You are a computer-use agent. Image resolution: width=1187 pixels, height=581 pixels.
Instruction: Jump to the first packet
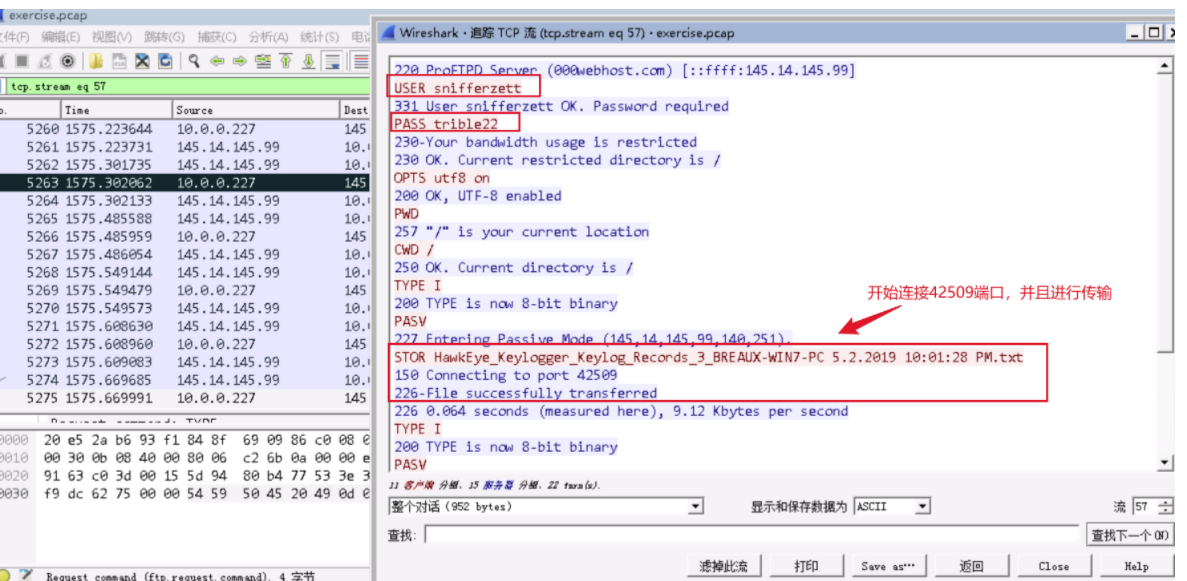point(285,61)
